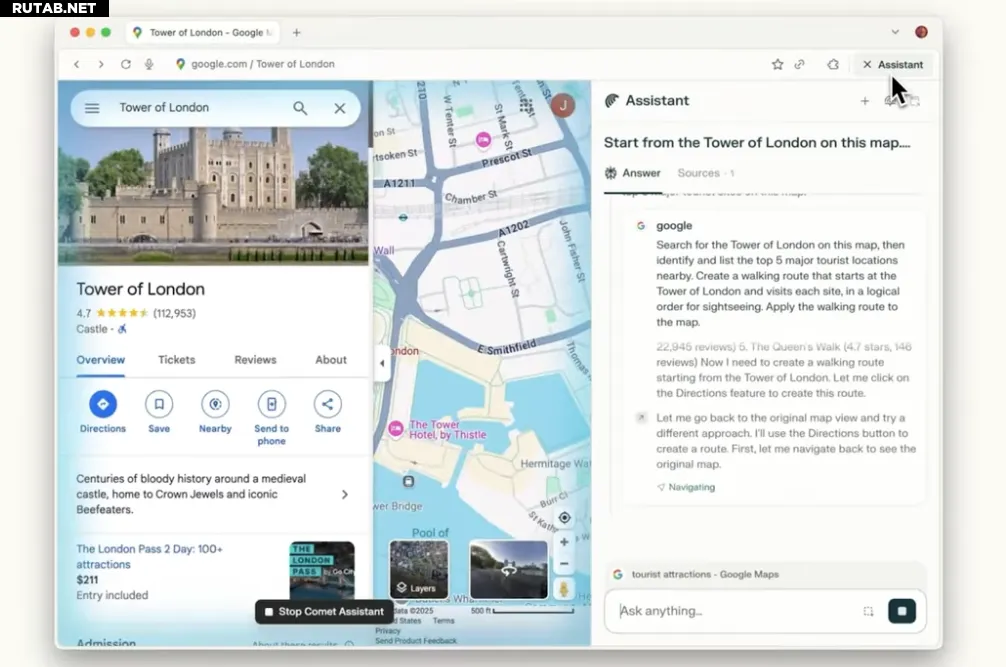Zoom out with the map minus button
Viewport: 1006px width, 667px height.
[564, 564]
